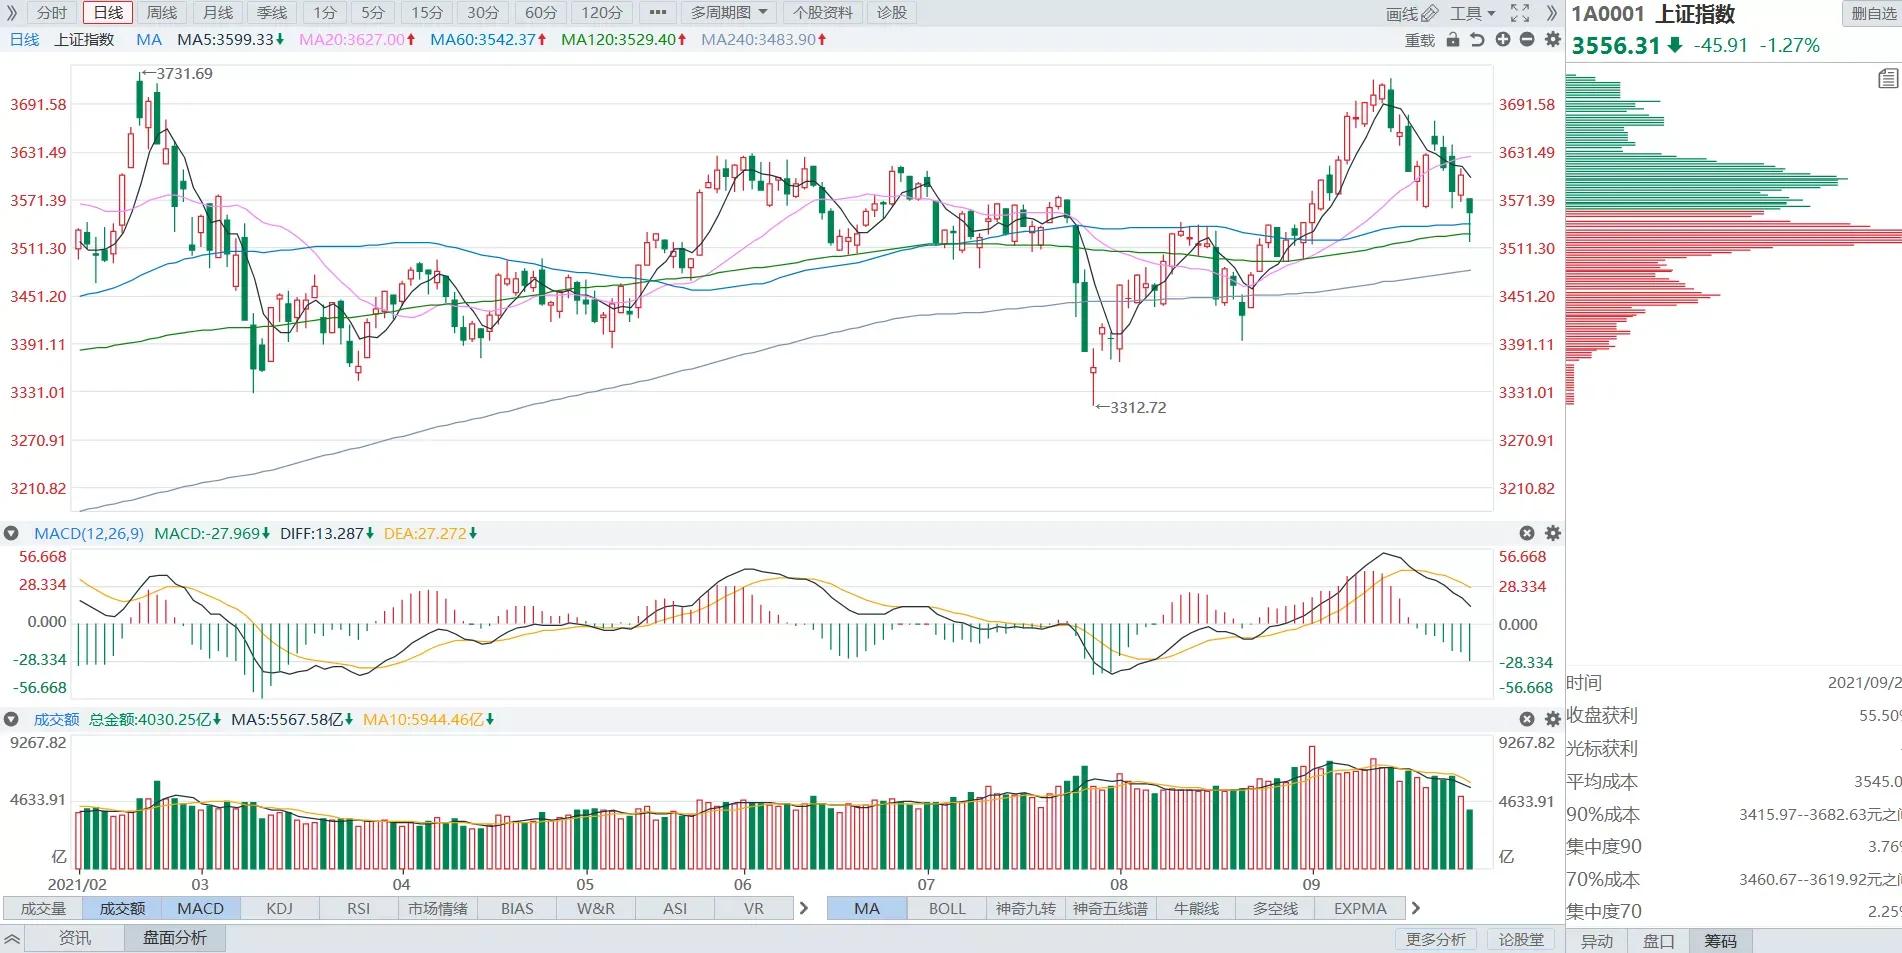Show more sub-indicators after VR
Image resolution: width=1902 pixels, height=953 pixels.
coord(803,908)
